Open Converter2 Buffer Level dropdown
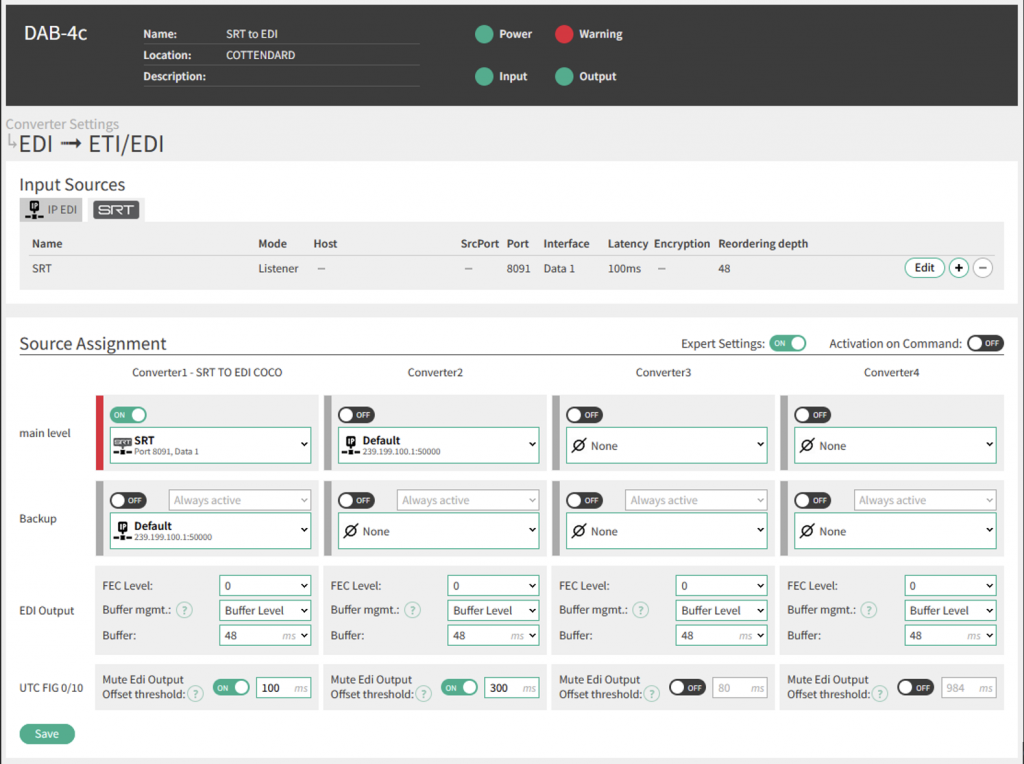This screenshot has height=764, width=1024. coord(493,611)
